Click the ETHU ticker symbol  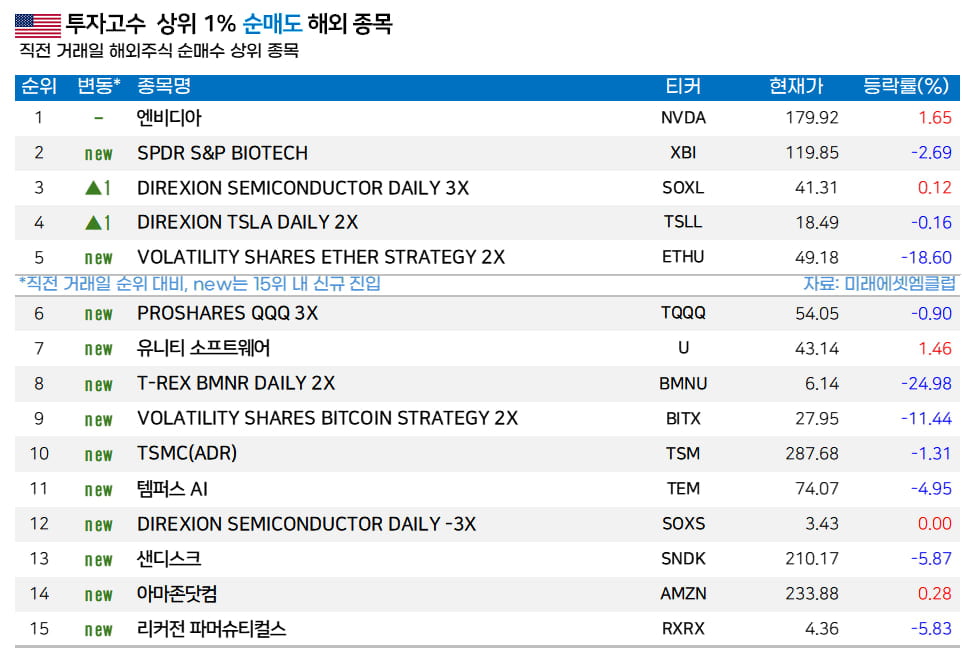(683, 257)
